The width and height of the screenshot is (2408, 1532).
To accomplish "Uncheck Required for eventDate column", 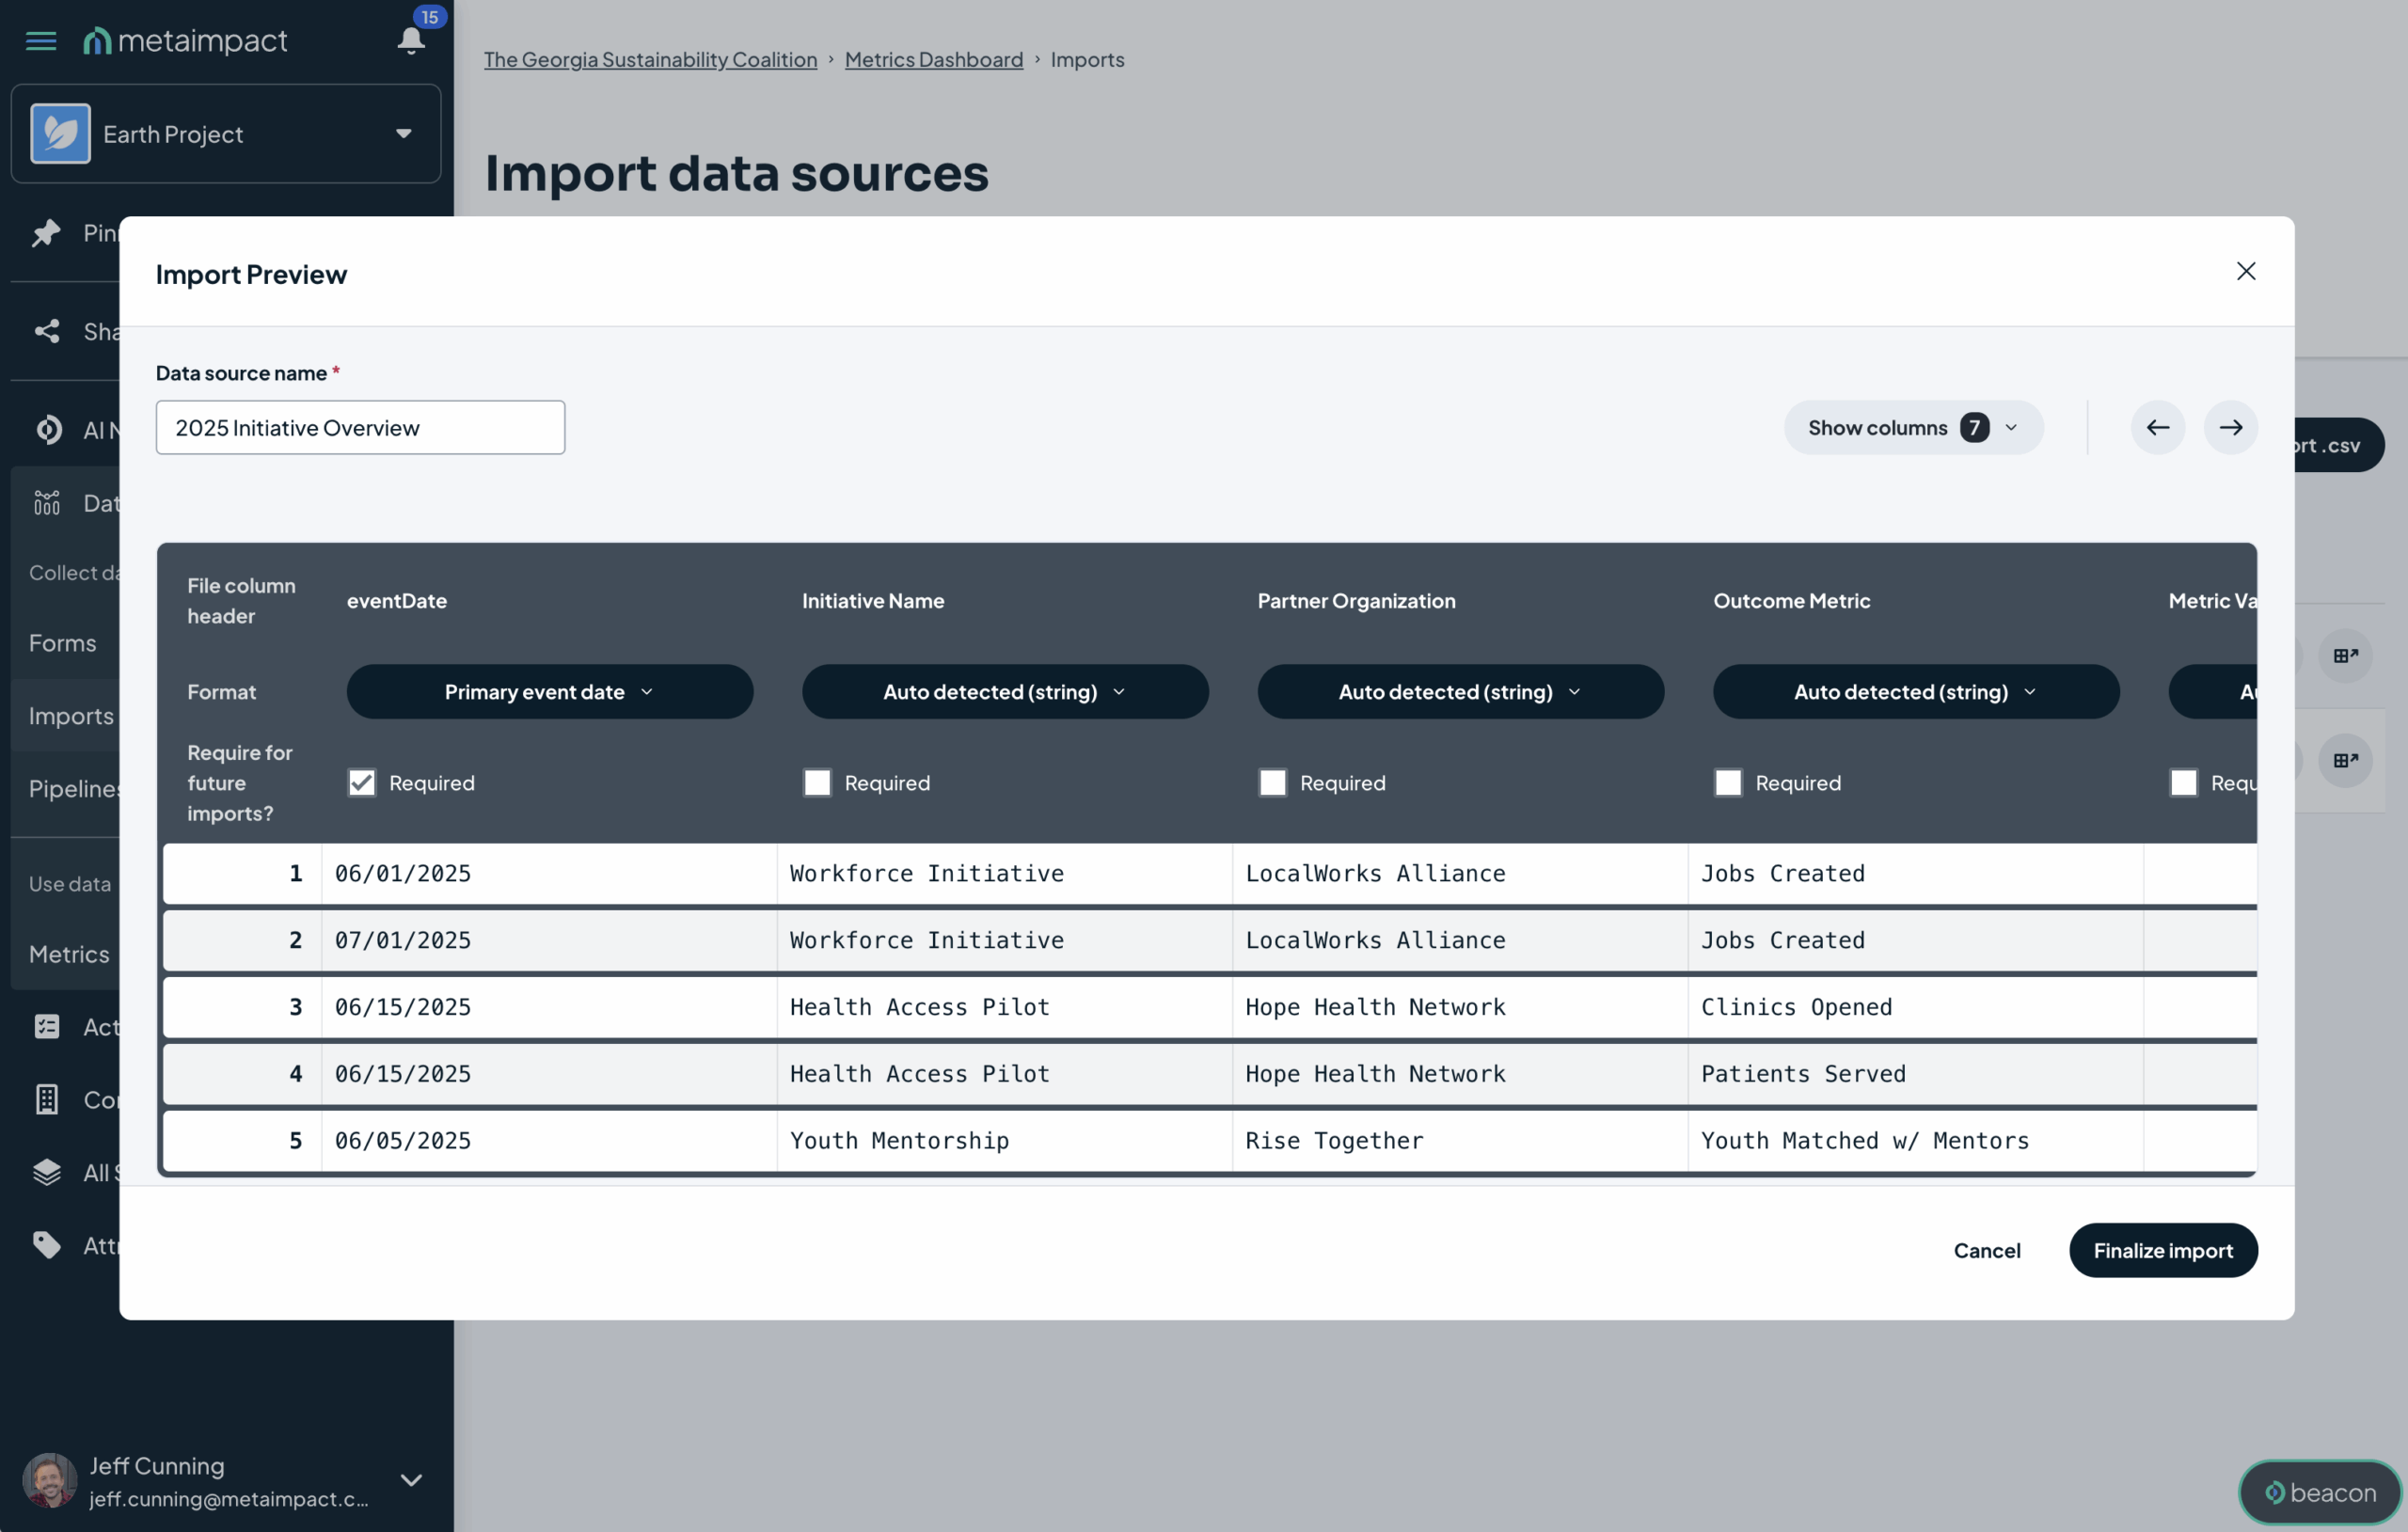I will point(362,783).
